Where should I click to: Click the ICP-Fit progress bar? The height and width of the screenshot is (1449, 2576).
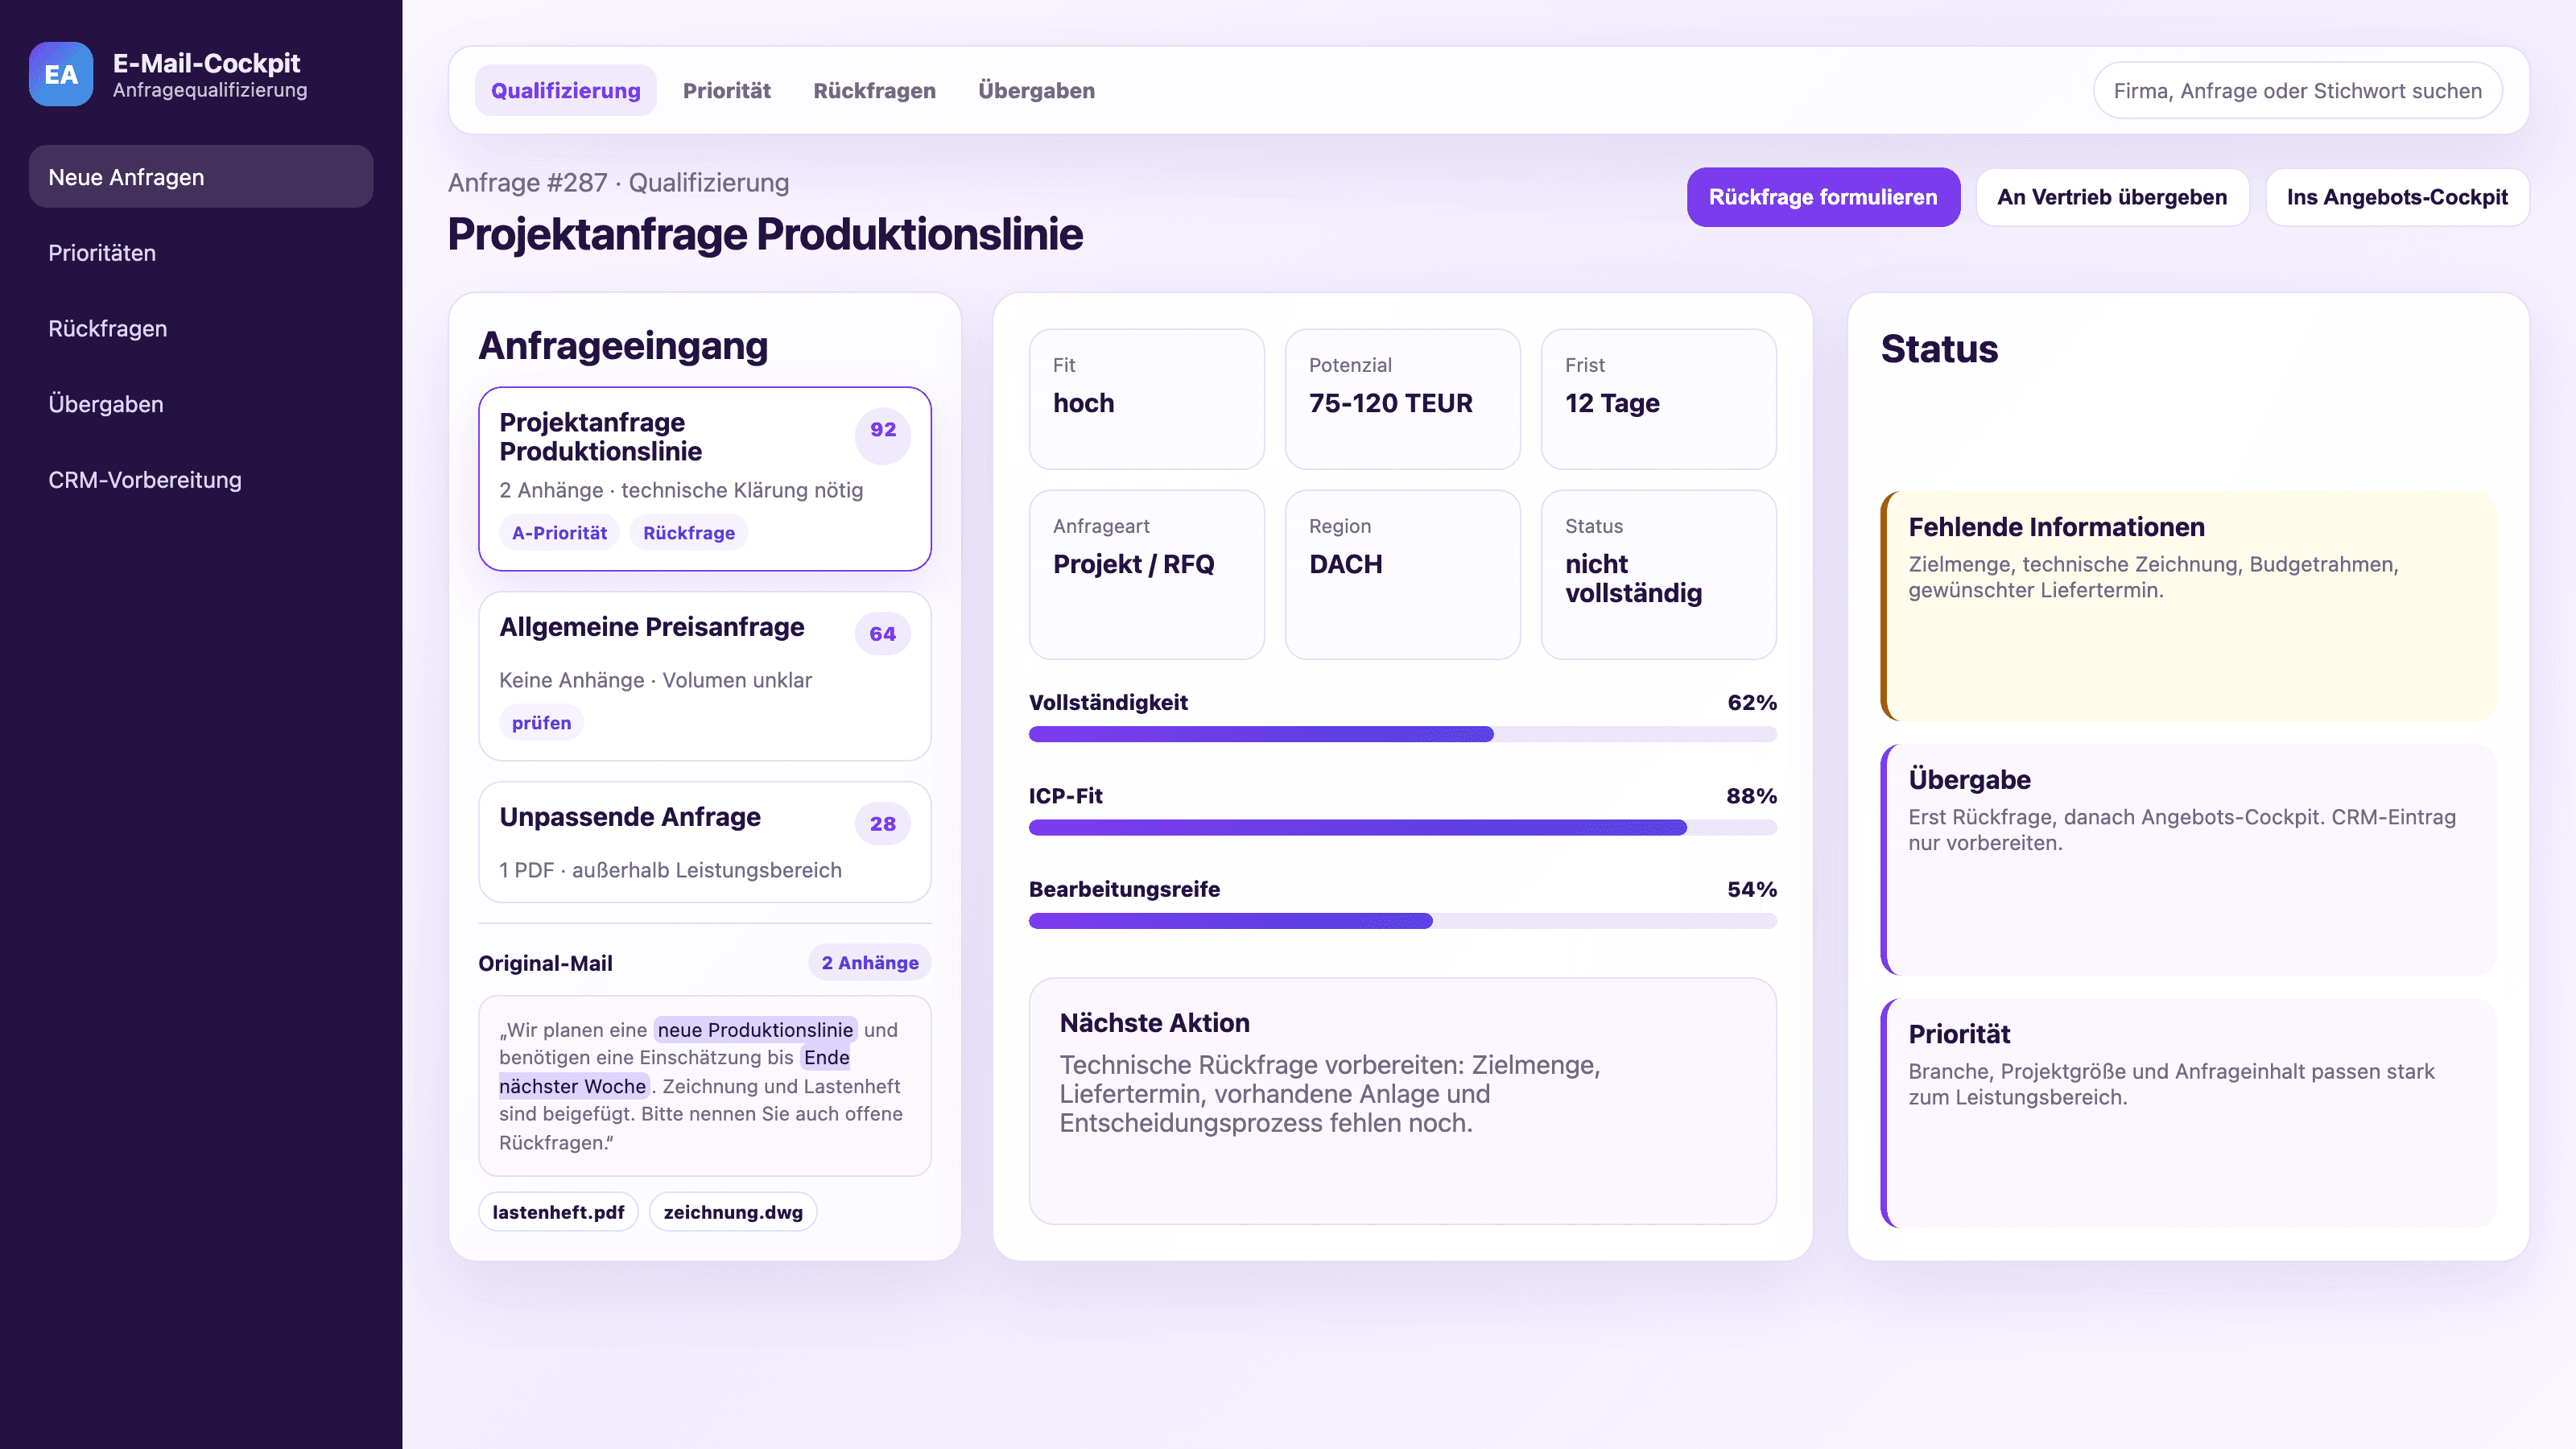[1403, 828]
